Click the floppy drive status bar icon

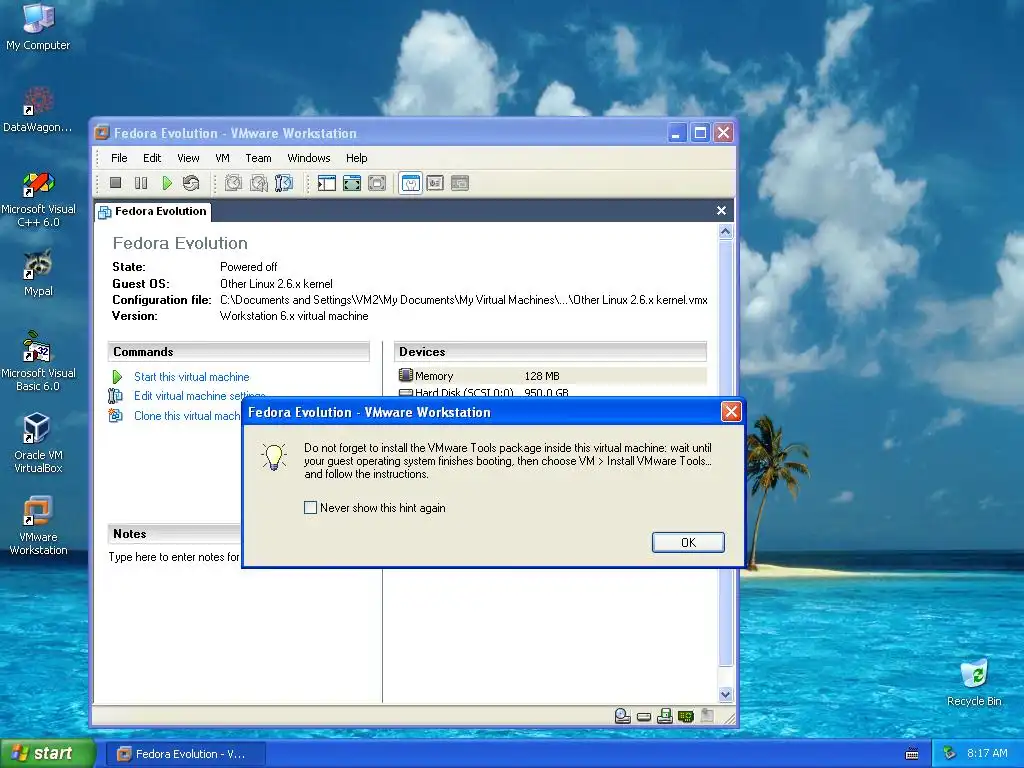tap(665, 716)
